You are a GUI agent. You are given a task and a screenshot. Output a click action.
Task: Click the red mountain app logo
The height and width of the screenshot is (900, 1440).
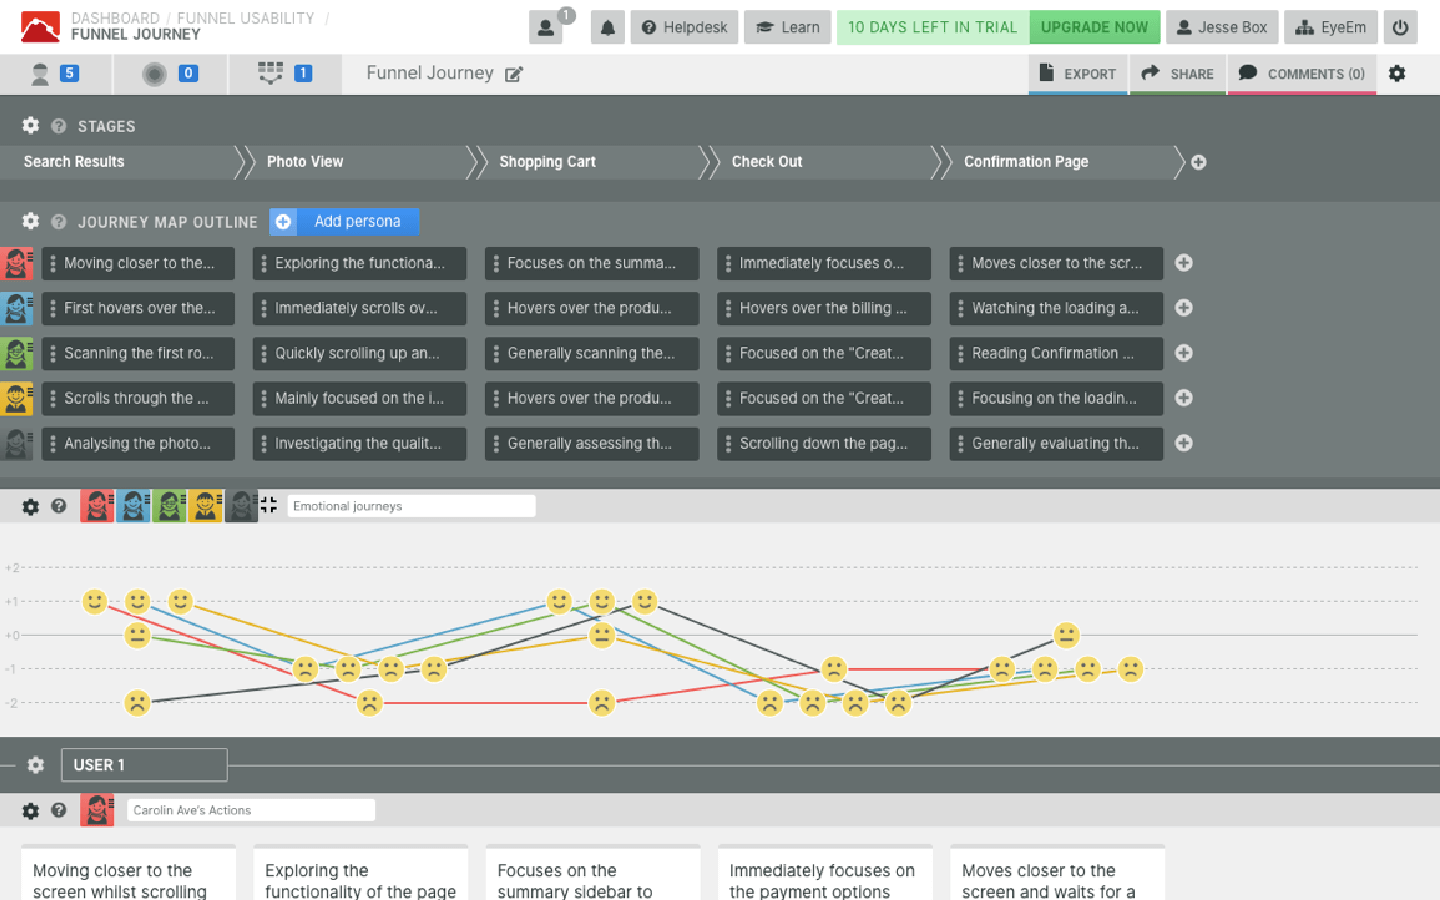(x=40, y=27)
